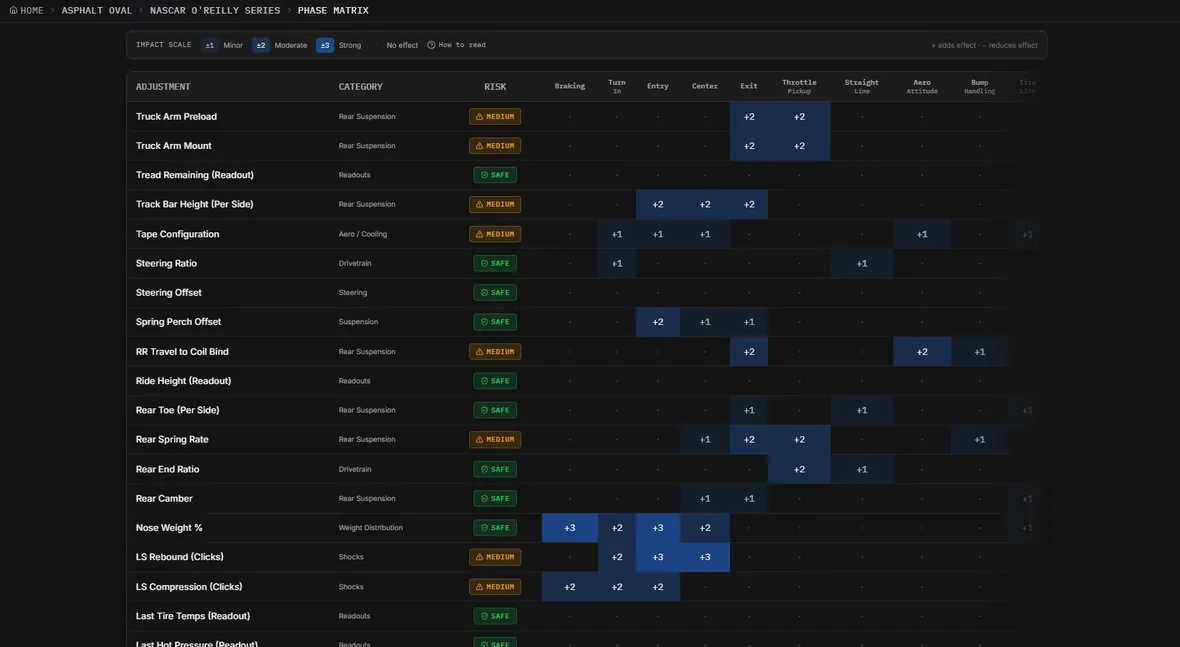Click Safe badge for Spring Perch Offset
1180x647 pixels.
495,322
